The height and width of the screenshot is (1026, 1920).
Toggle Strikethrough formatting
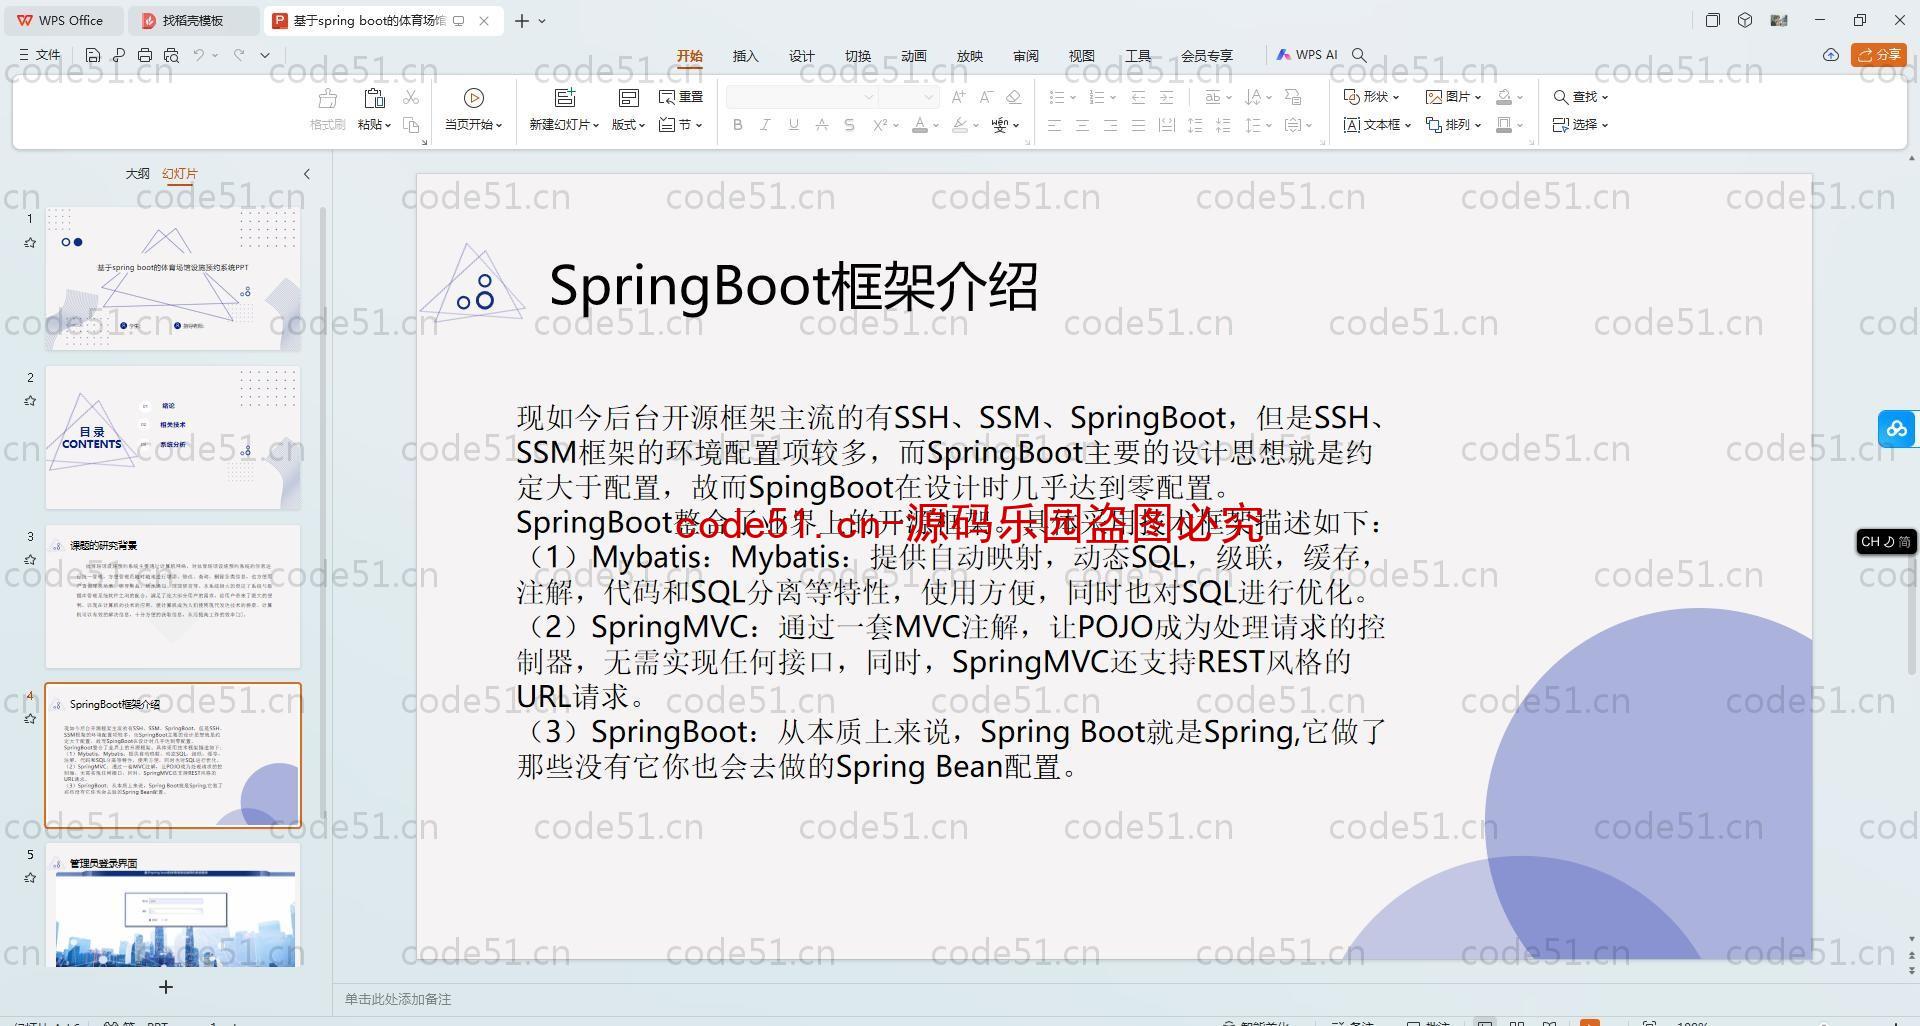[x=821, y=125]
